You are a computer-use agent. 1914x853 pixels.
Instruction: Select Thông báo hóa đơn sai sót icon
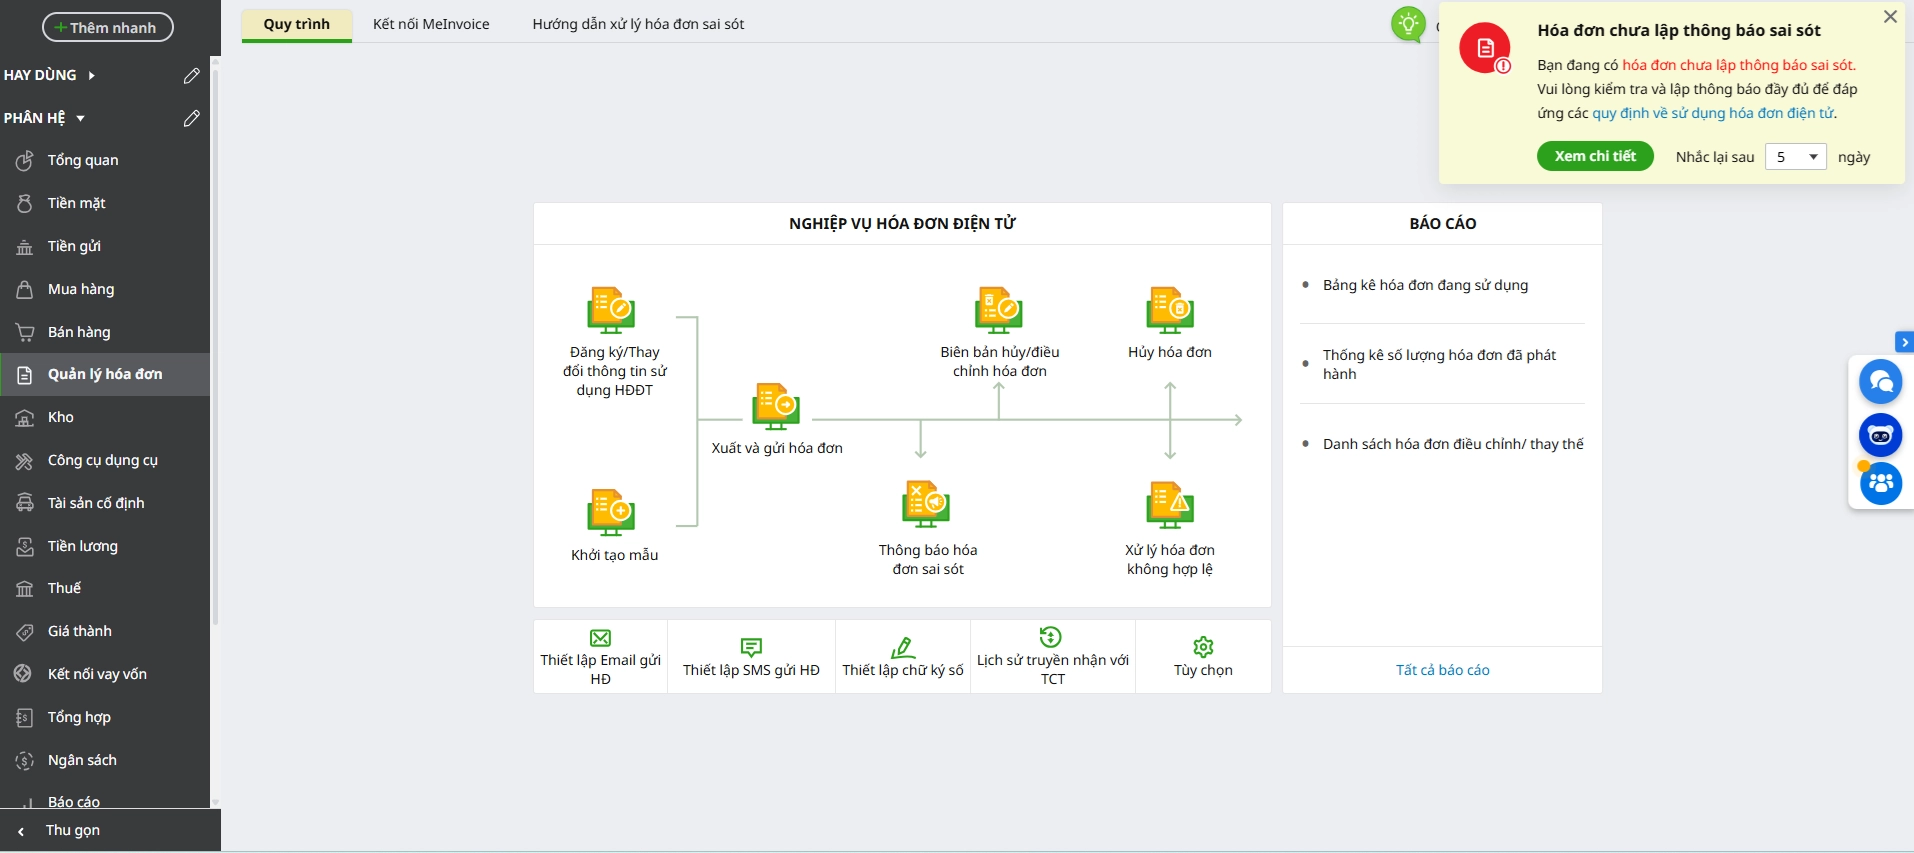tap(926, 504)
